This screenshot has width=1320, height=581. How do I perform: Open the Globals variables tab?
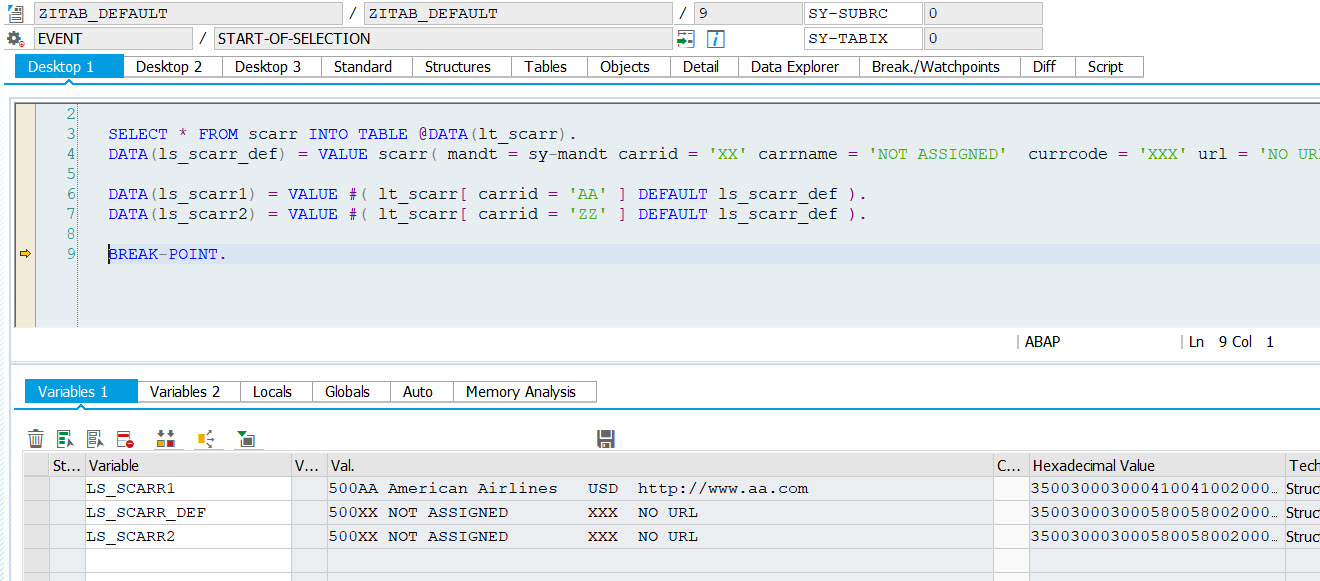(350, 391)
